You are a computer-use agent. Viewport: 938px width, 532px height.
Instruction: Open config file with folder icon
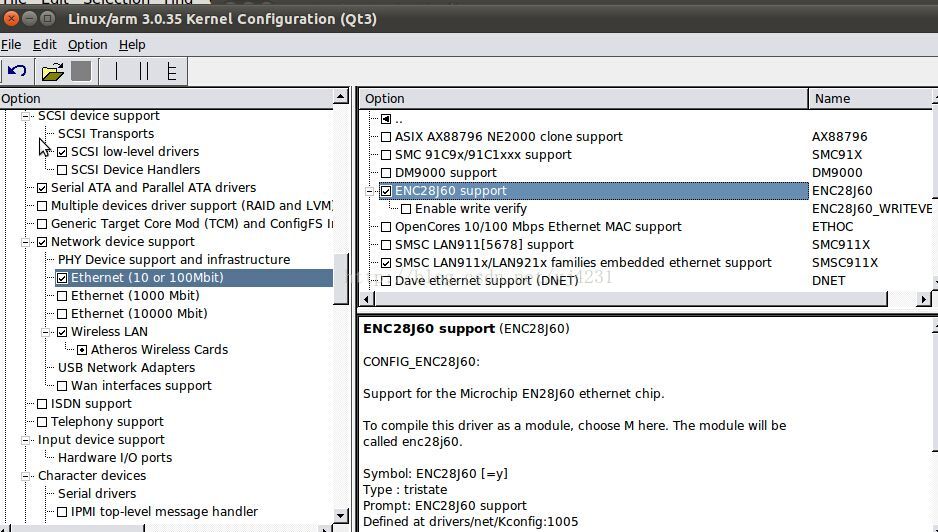point(52,72)
